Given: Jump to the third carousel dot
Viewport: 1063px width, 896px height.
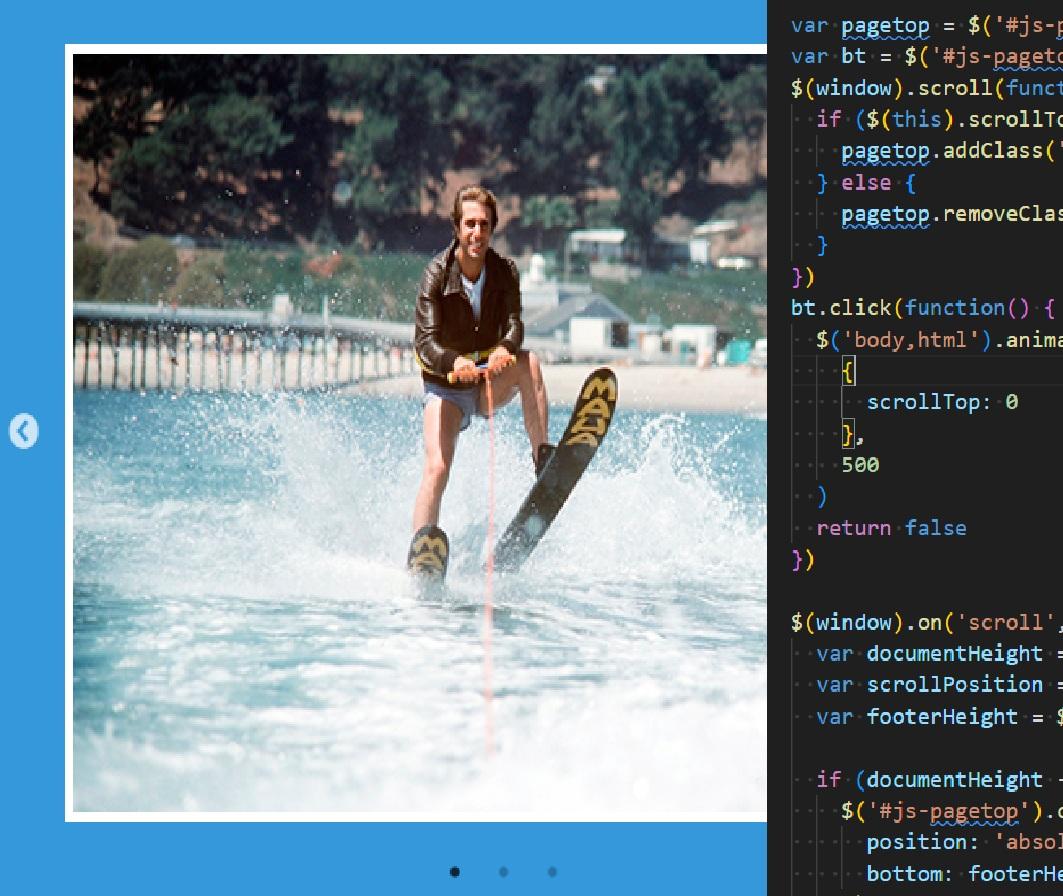Looking at the screenshot, I should (552, 871).
